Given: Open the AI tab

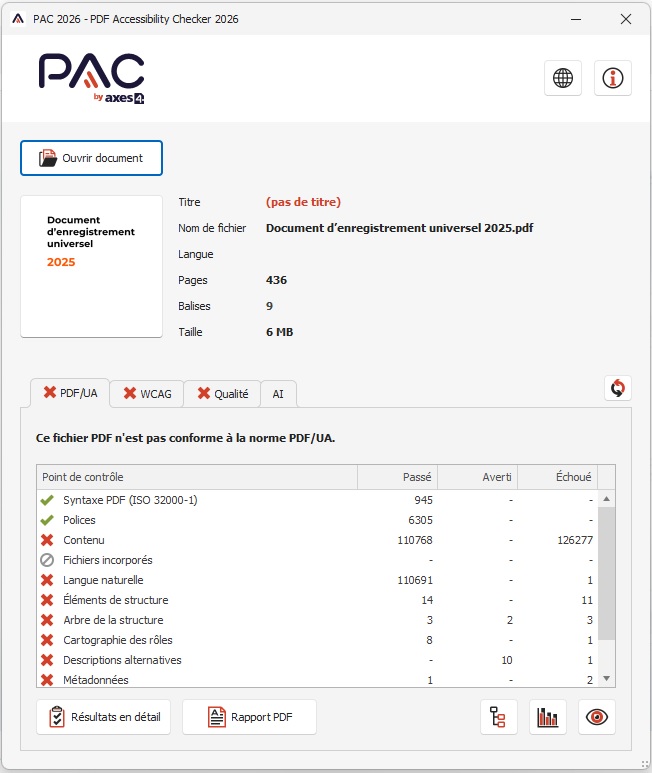Looking at the screenshot, I should coord(278,394).
